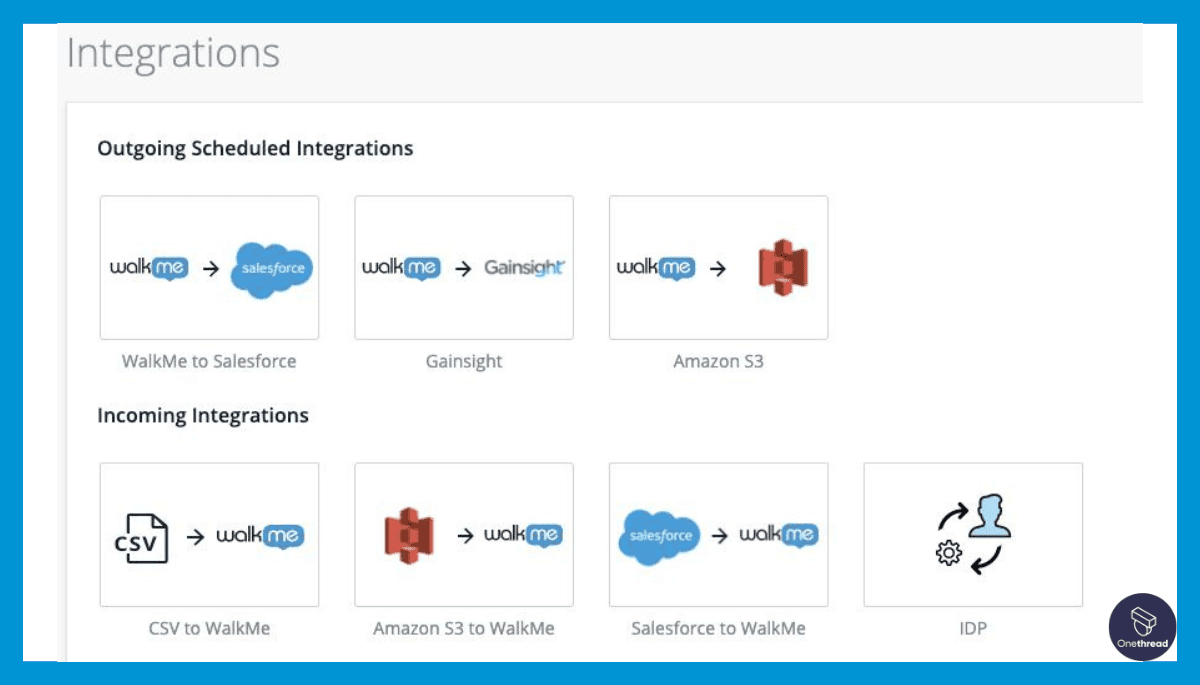Click the Onethread logo badge
The height and width of the screenshot is (685, 1200).
(1142, 627)
